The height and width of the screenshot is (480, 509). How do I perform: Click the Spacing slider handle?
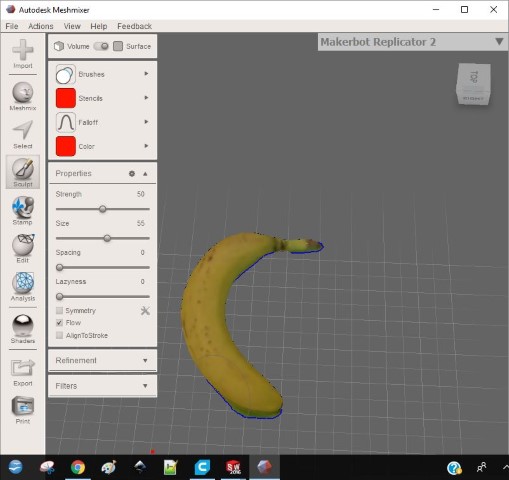tap(60, 267)
